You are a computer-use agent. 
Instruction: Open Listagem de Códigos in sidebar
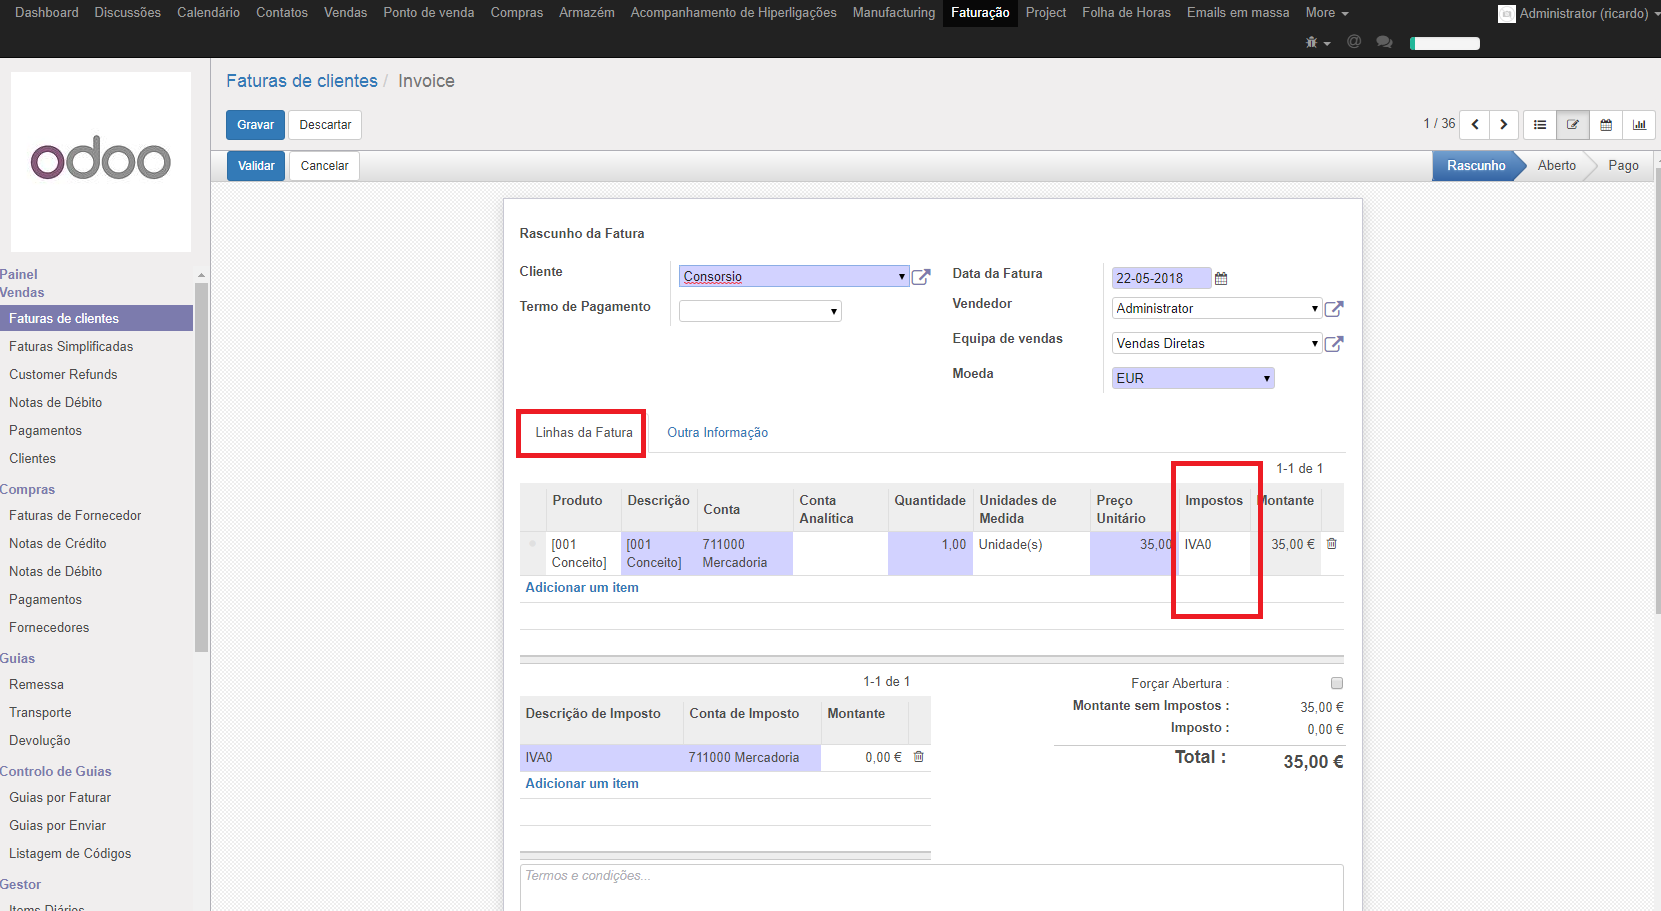70,854
